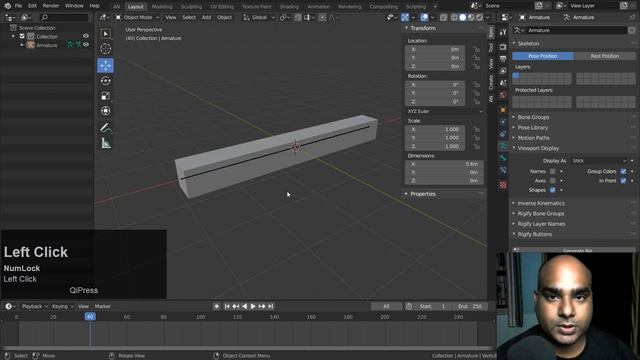Screen dimensions: 640x360
Task: Click the End frame field
Action: 469,306
